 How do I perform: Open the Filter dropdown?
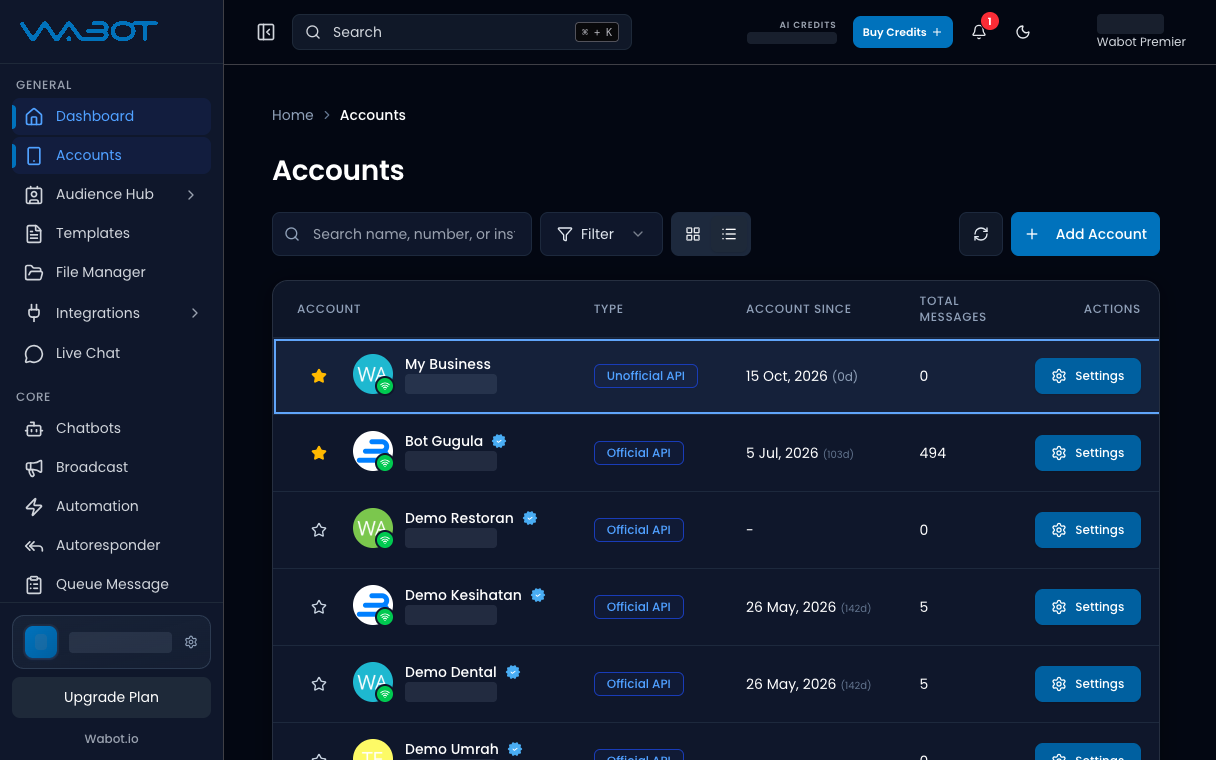coord(601,234)
